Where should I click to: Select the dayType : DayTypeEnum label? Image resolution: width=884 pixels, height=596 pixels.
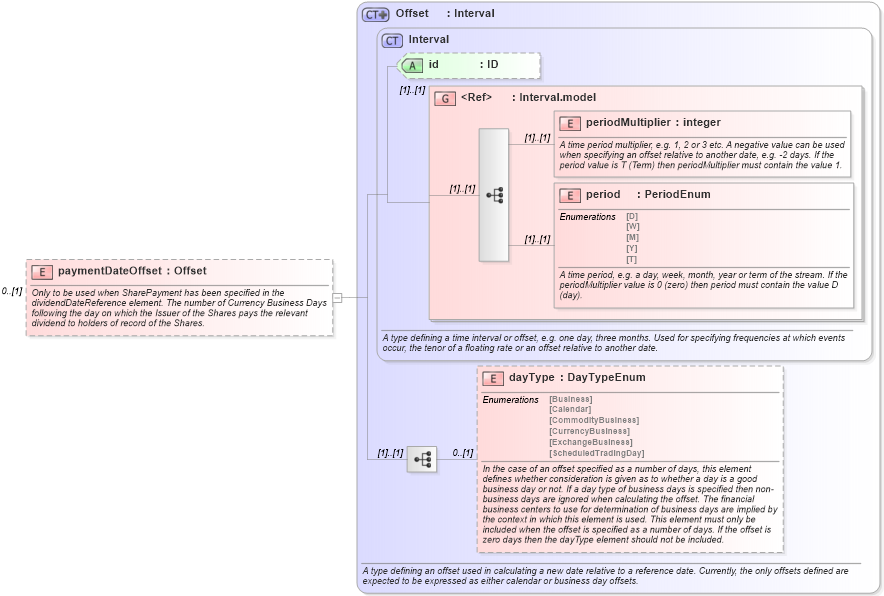coord(577,377)
